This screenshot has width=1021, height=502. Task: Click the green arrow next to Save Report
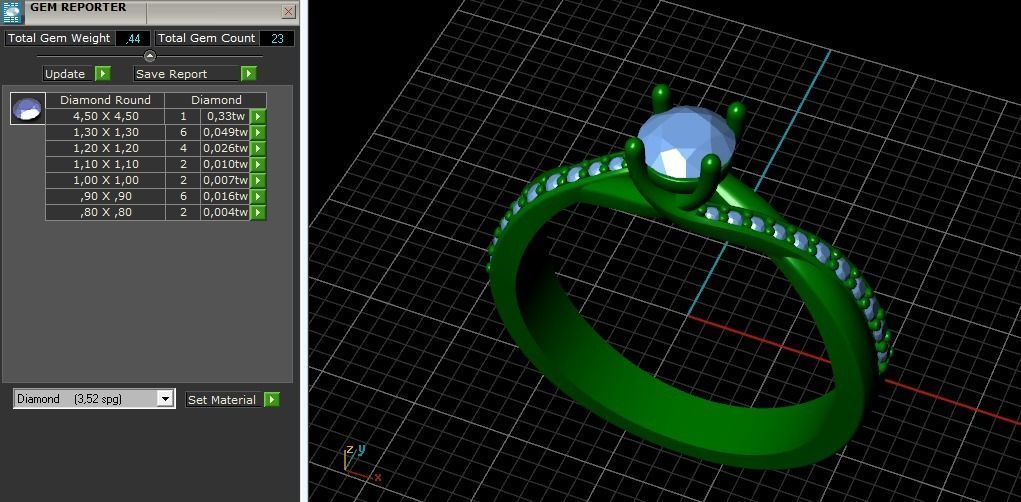tap(249, 74)
